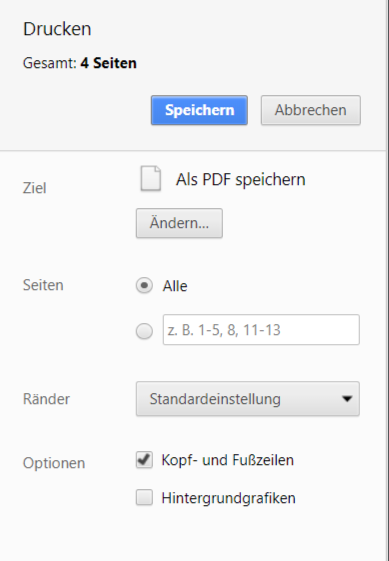Click the Seiten section label
The height and width of the screenshot is (561, 389).
[x=43, y=286]
